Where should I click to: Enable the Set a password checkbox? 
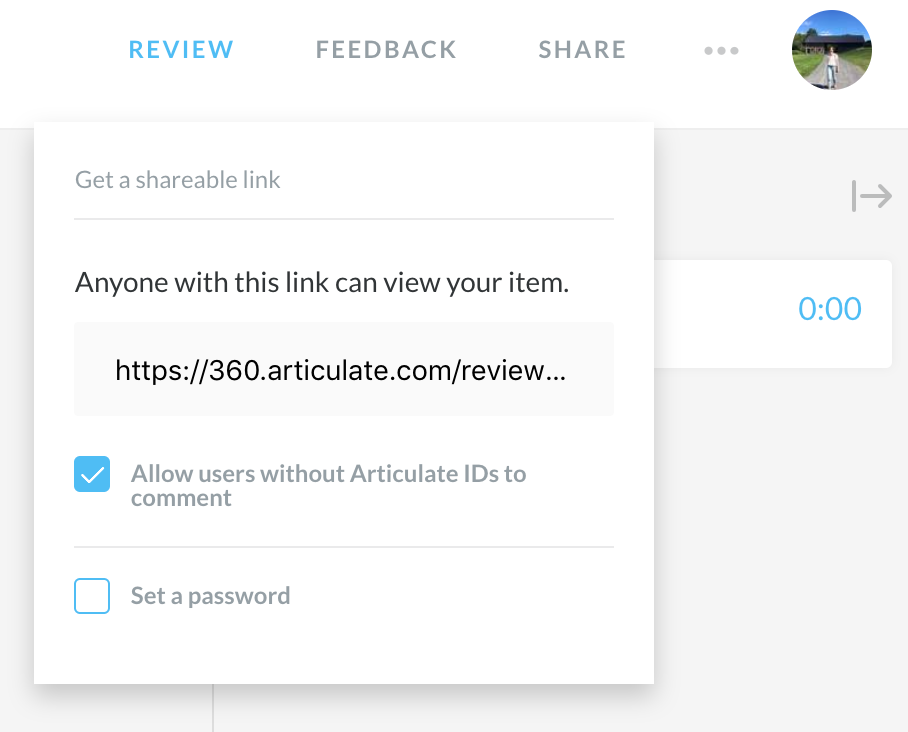92,596
